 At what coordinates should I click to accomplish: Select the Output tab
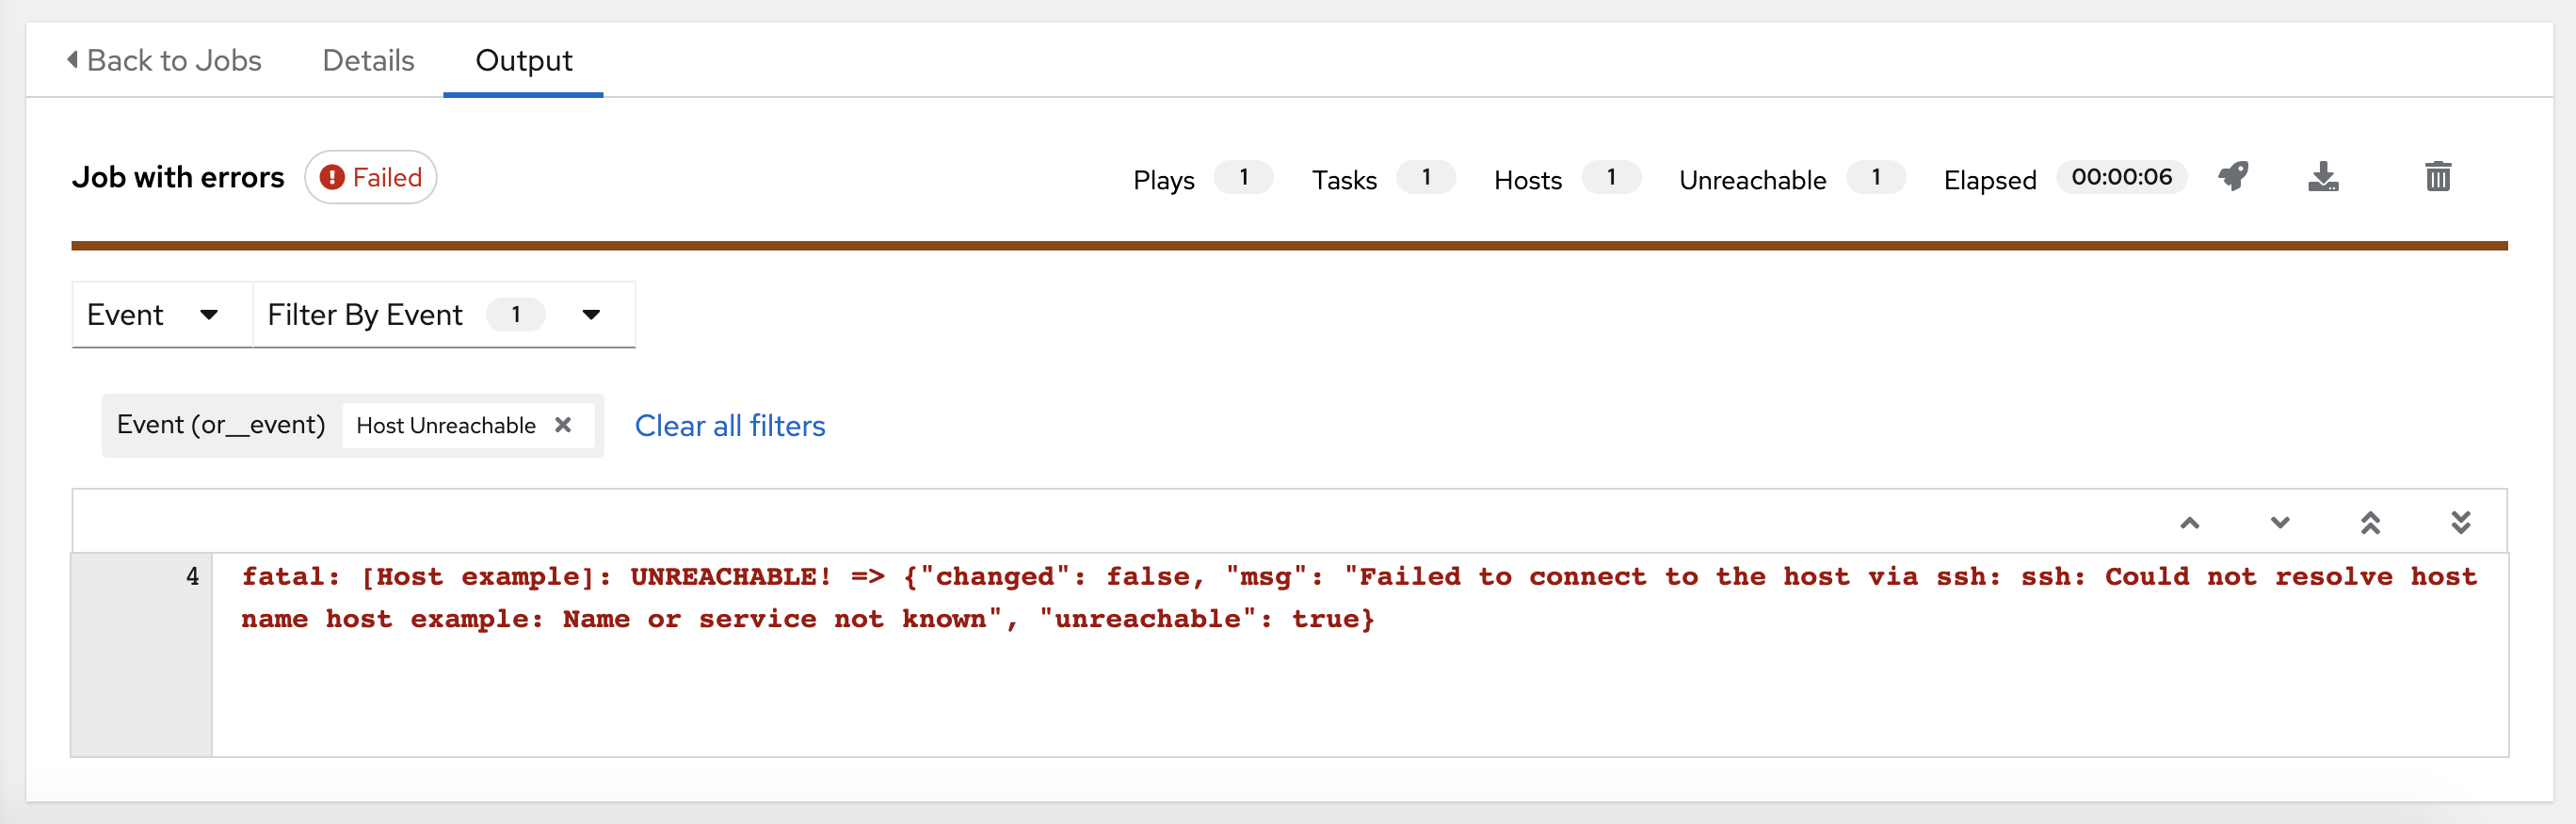point(523,61)
